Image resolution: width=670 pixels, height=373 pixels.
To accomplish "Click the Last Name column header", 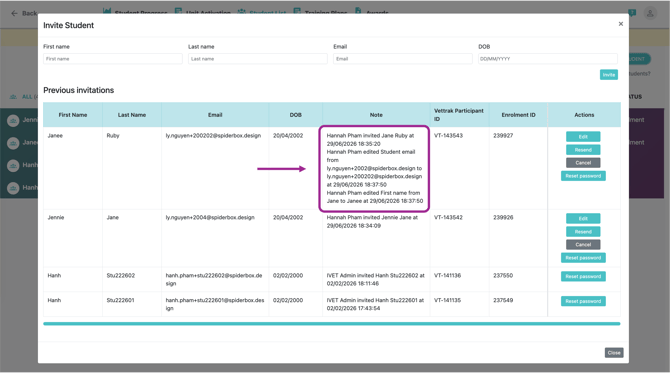I will click(x=132, y=115).
